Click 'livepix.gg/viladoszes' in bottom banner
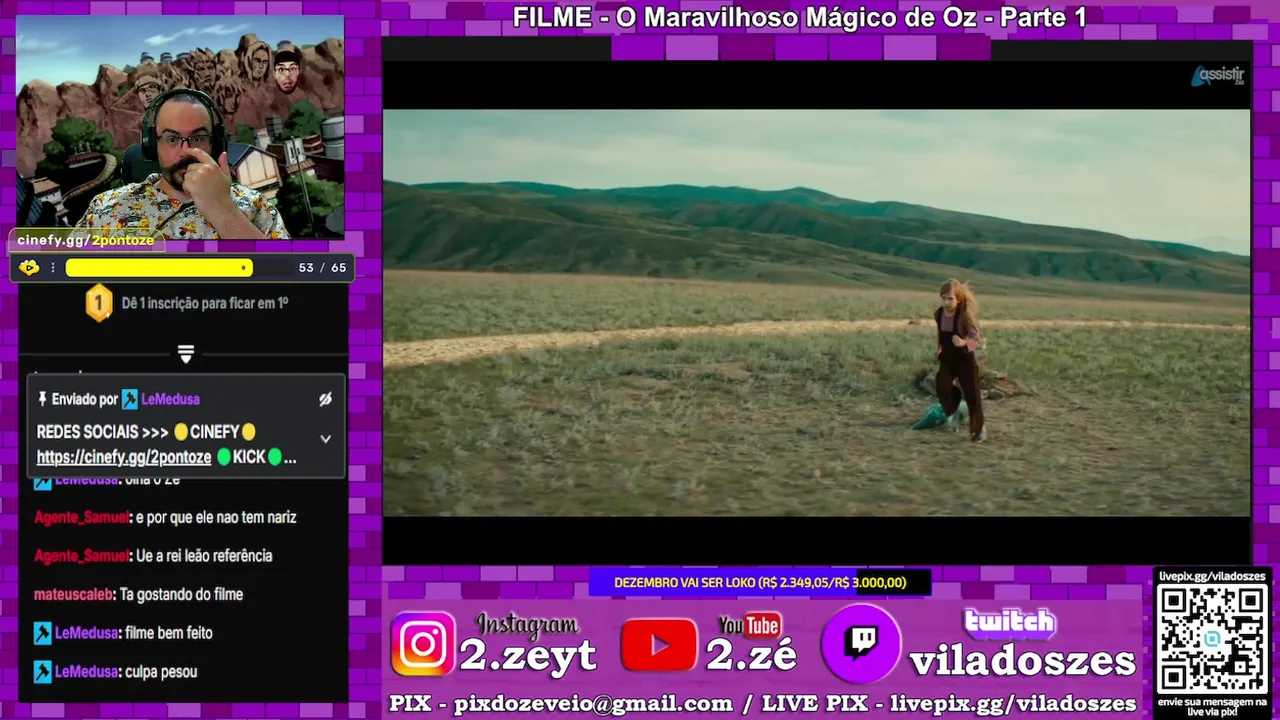This screenshot has width=1280, height=720. click(1013, 704)
